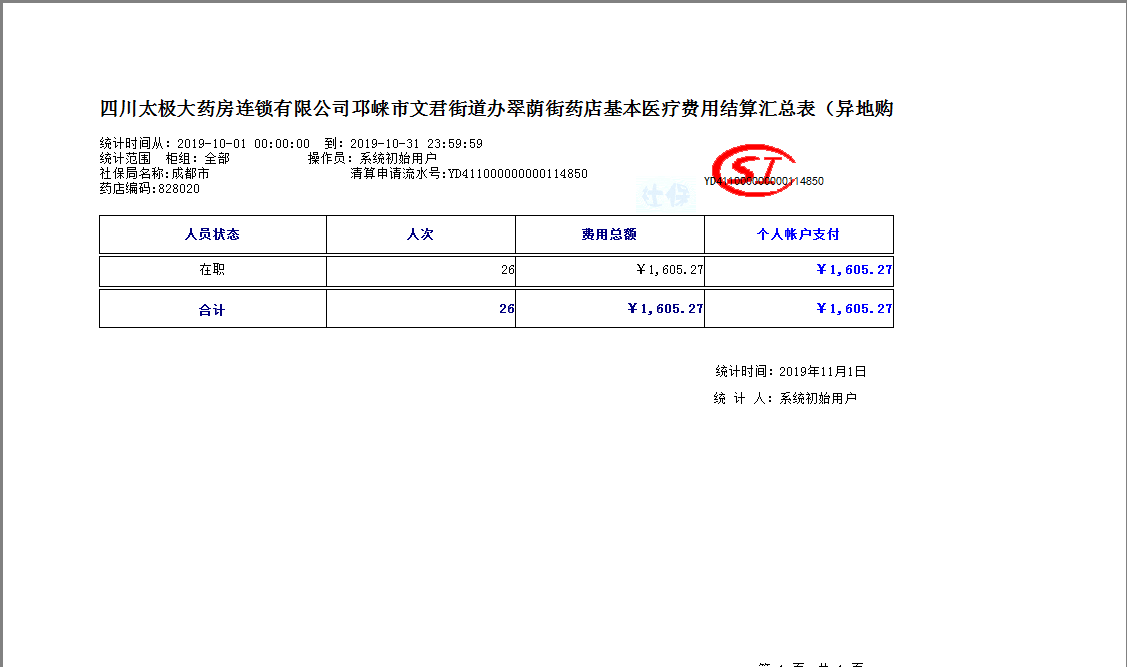This screenshot has height=667, width=1127.
Task: Click the 费用总额 amount in the 在职 row
Action: pyautogui.click(x=669, y=270)
